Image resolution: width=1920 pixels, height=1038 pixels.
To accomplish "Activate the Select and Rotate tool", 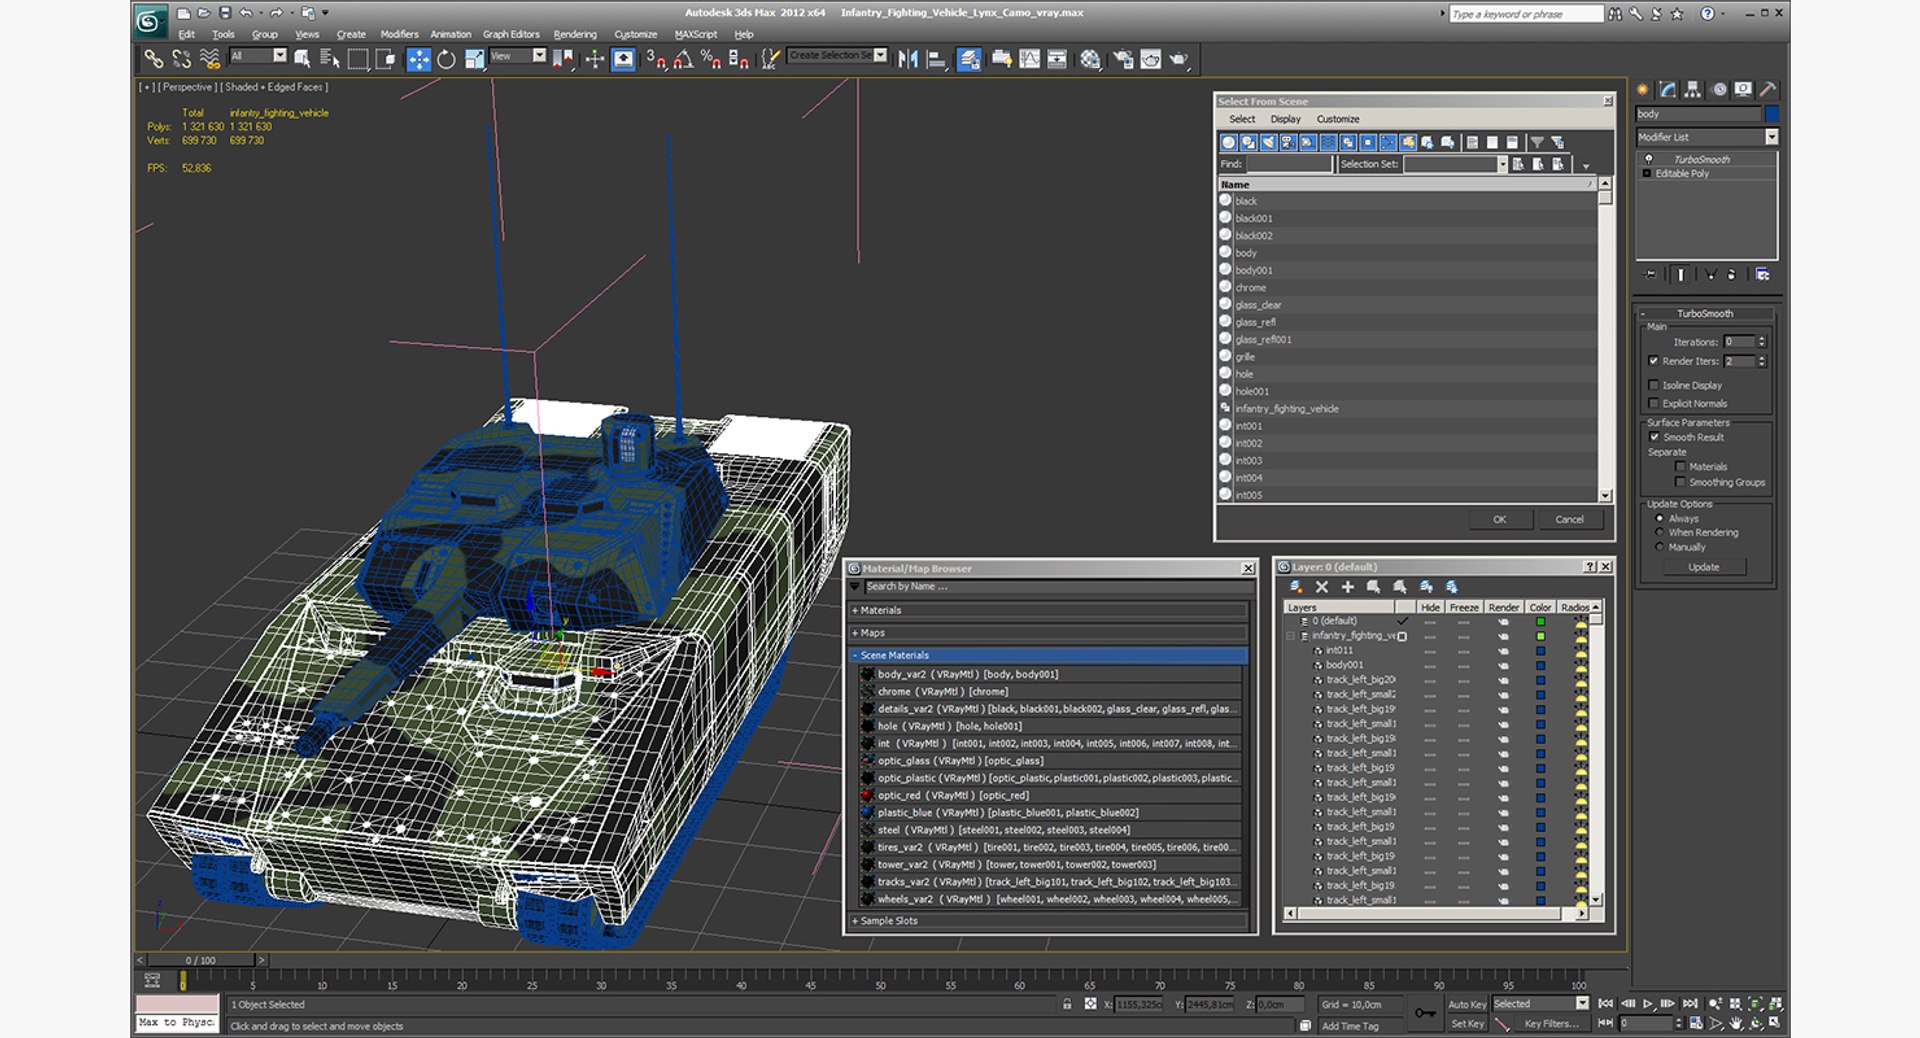I will click(446, 59).
